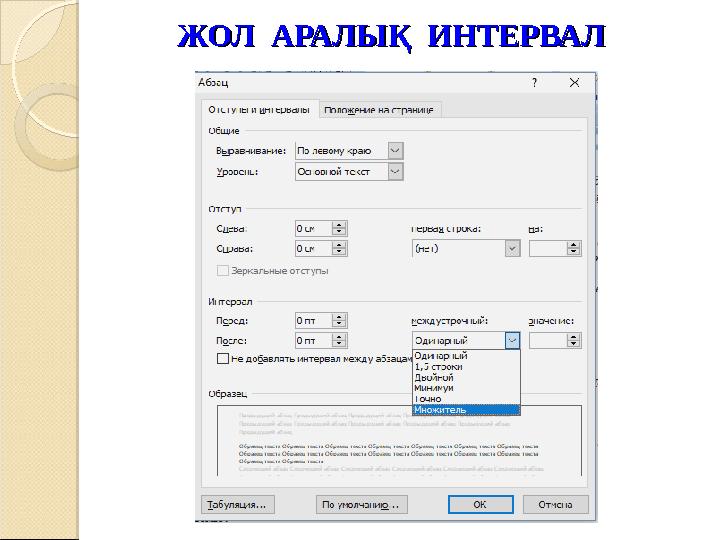This screenshot has height=540, width=720.
Task: Select highlighted Множитель option
Action: click(466, 410)
